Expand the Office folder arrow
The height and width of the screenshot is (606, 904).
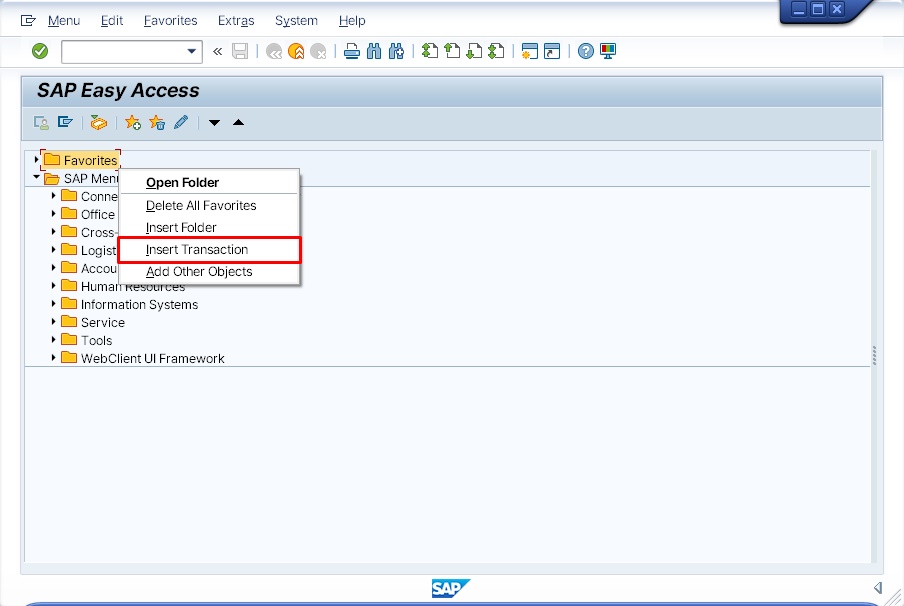[x=53, y=214]
